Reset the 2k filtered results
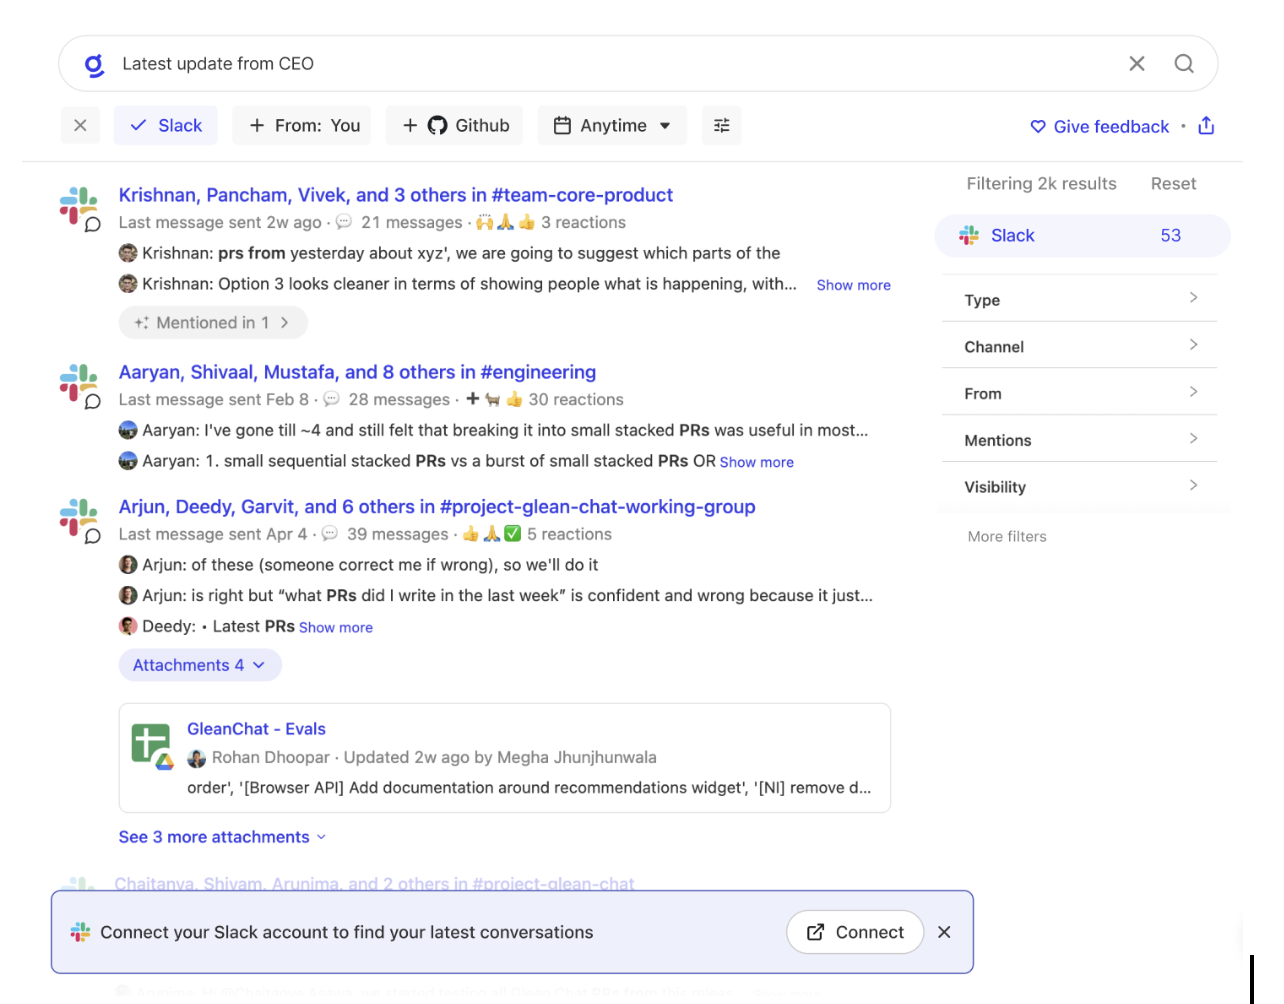The height and width of the screenshot is (1004, 1284). (1173, 183)
